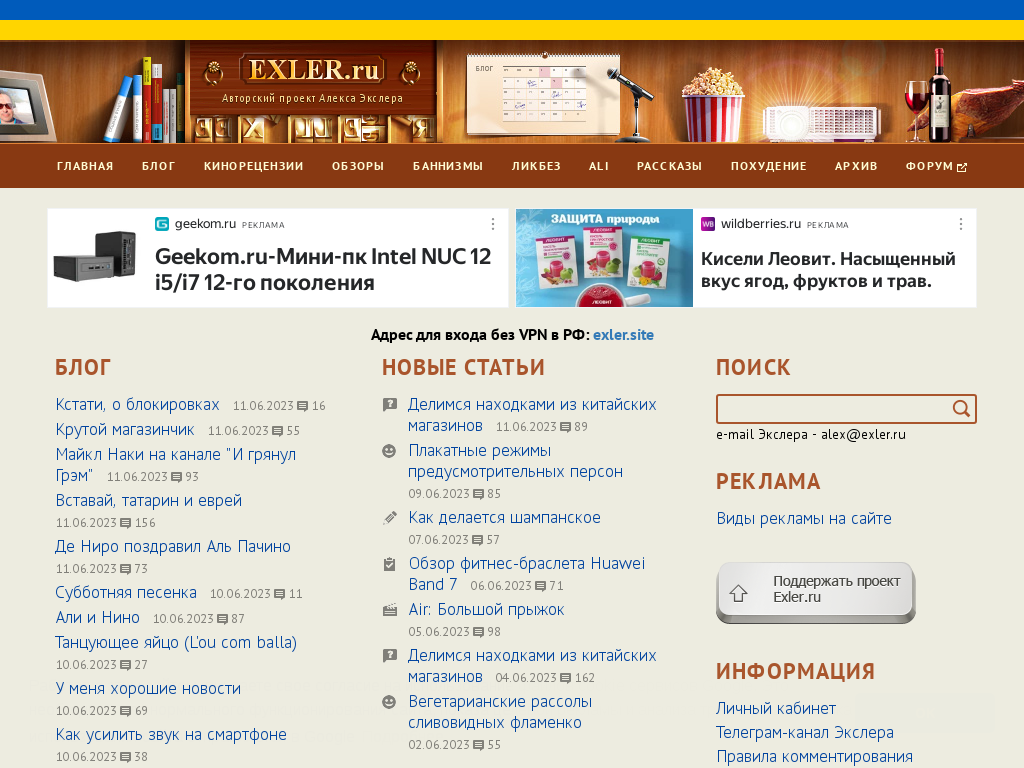Click clipboard icon beside Huawei Band 7 review
The image size is (1024, 768).
coord(389,564)
